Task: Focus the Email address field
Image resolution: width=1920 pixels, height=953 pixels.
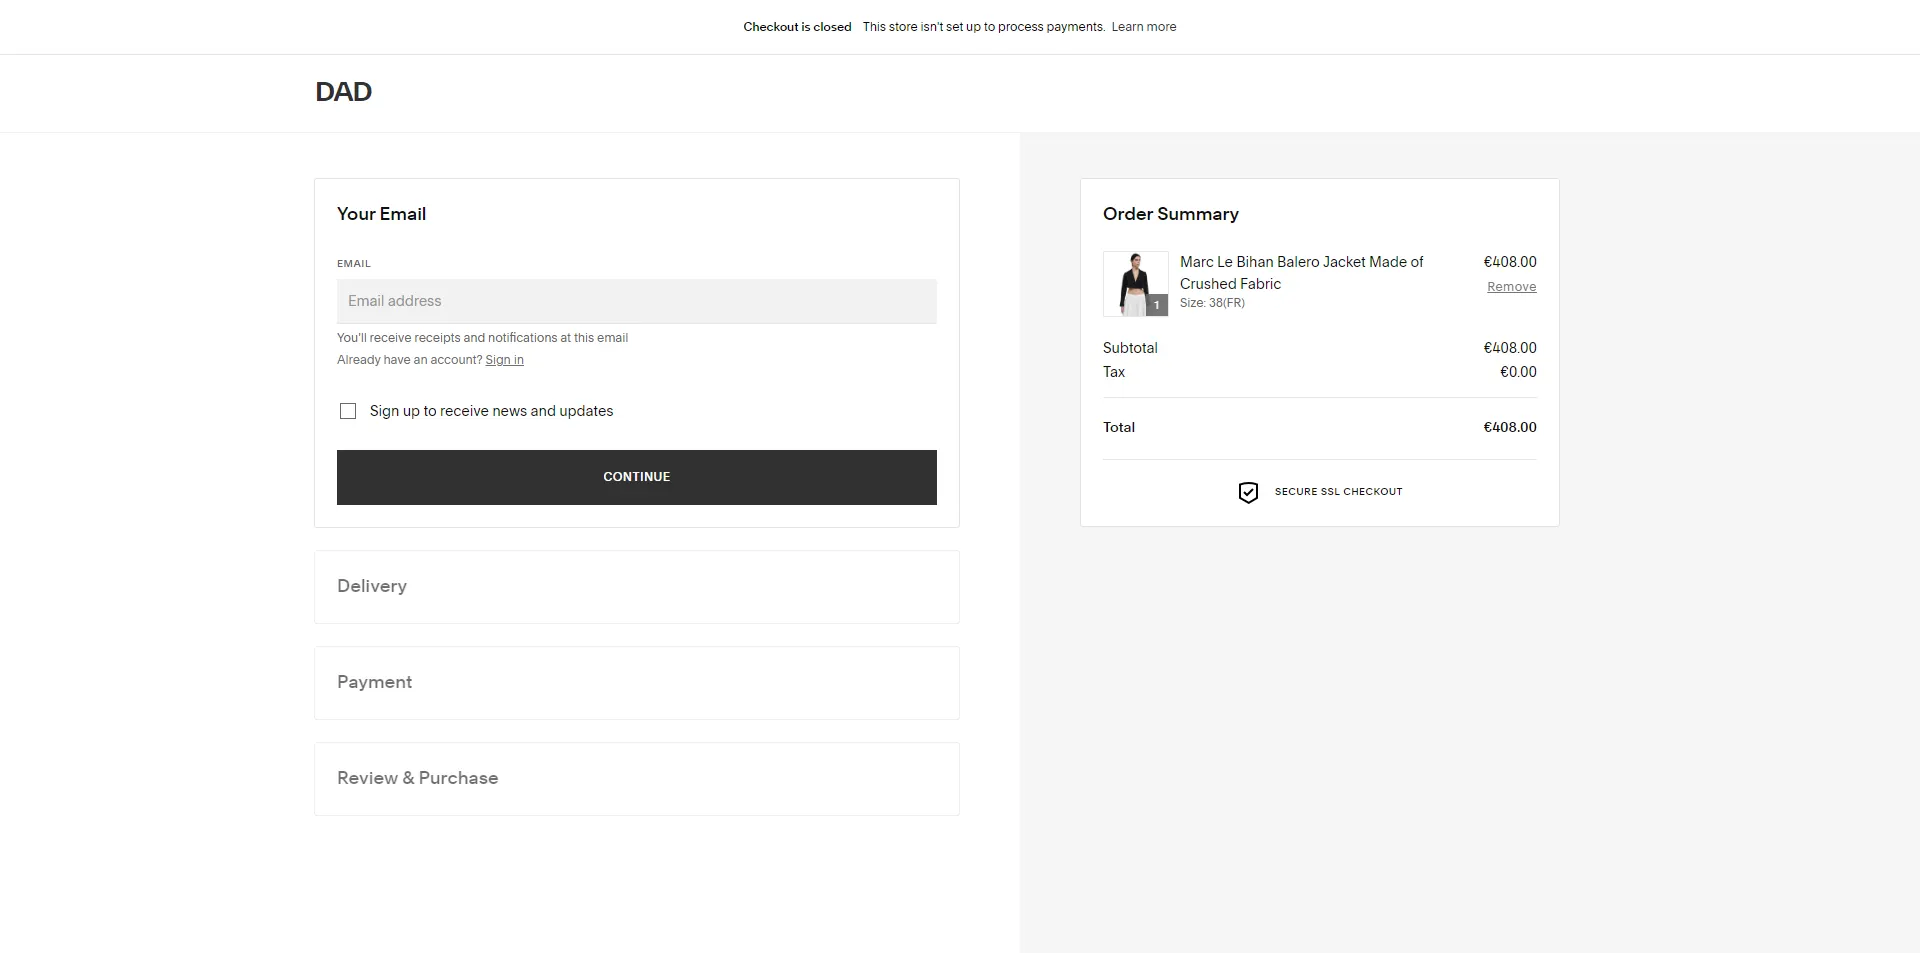Action: pyautogui.click(x=637, y=301)
